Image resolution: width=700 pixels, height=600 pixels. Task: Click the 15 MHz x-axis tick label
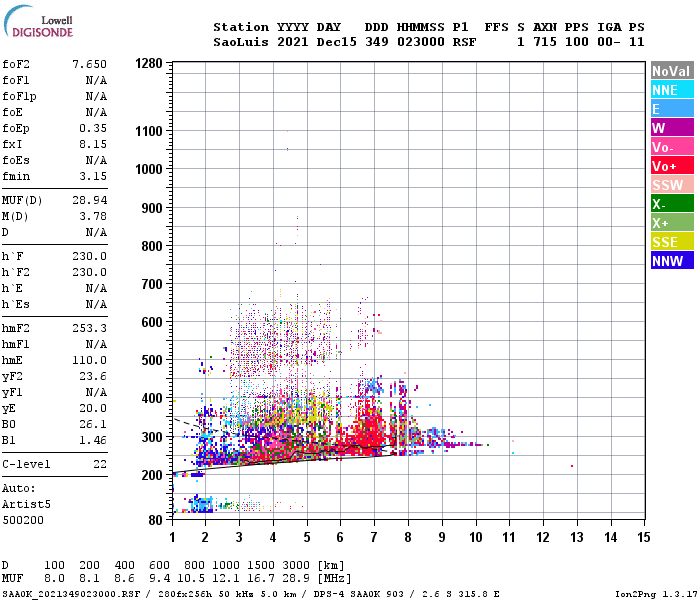click(644, 537)
